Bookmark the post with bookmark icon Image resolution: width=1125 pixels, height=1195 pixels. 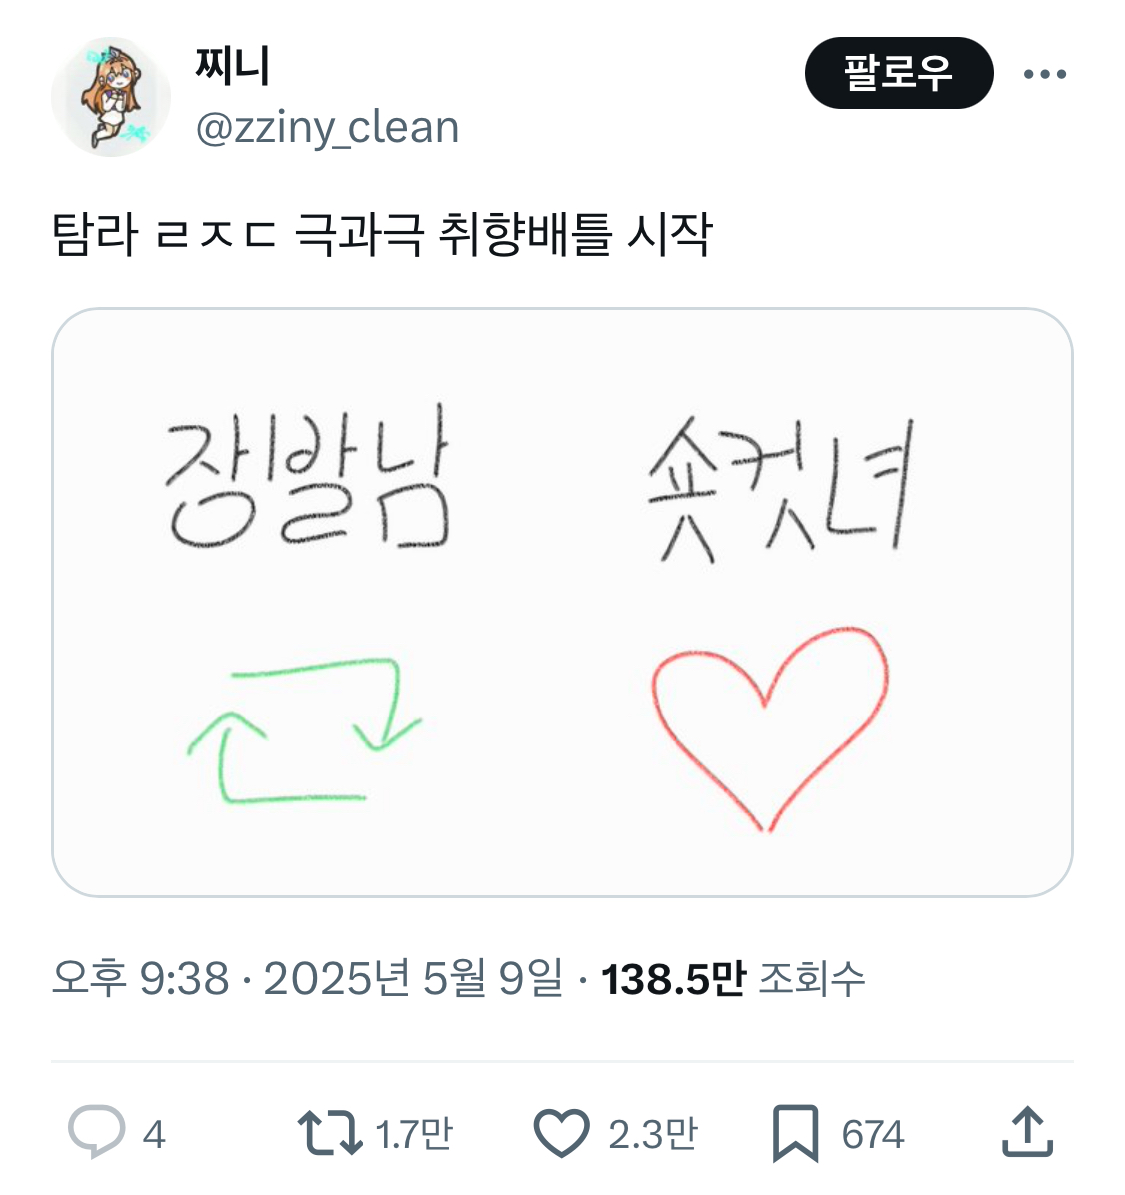(x=795, y=1133)
